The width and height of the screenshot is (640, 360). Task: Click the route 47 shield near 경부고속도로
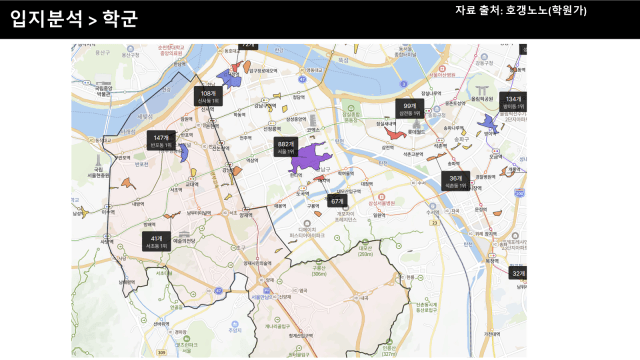[x=218, y=291]
